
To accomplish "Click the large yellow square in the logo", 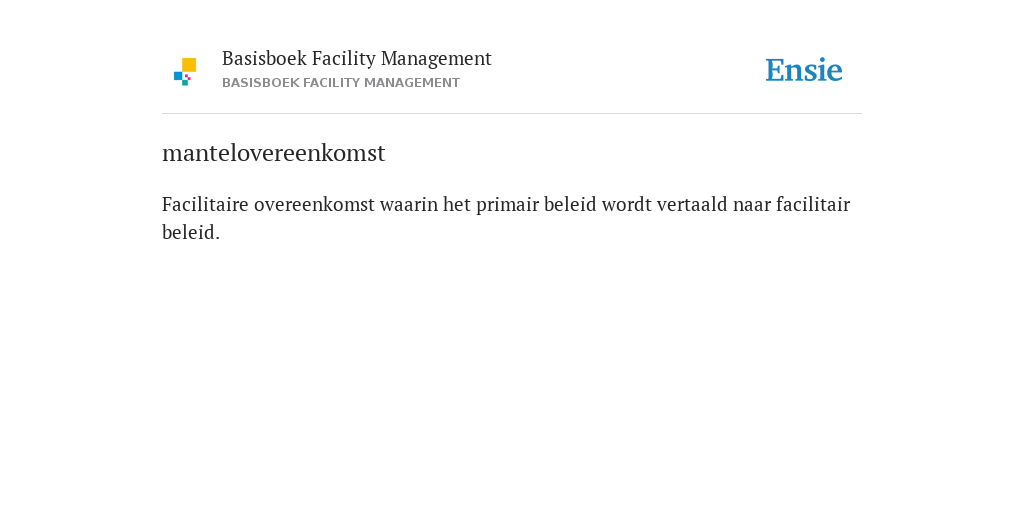I will coord(189,65).
